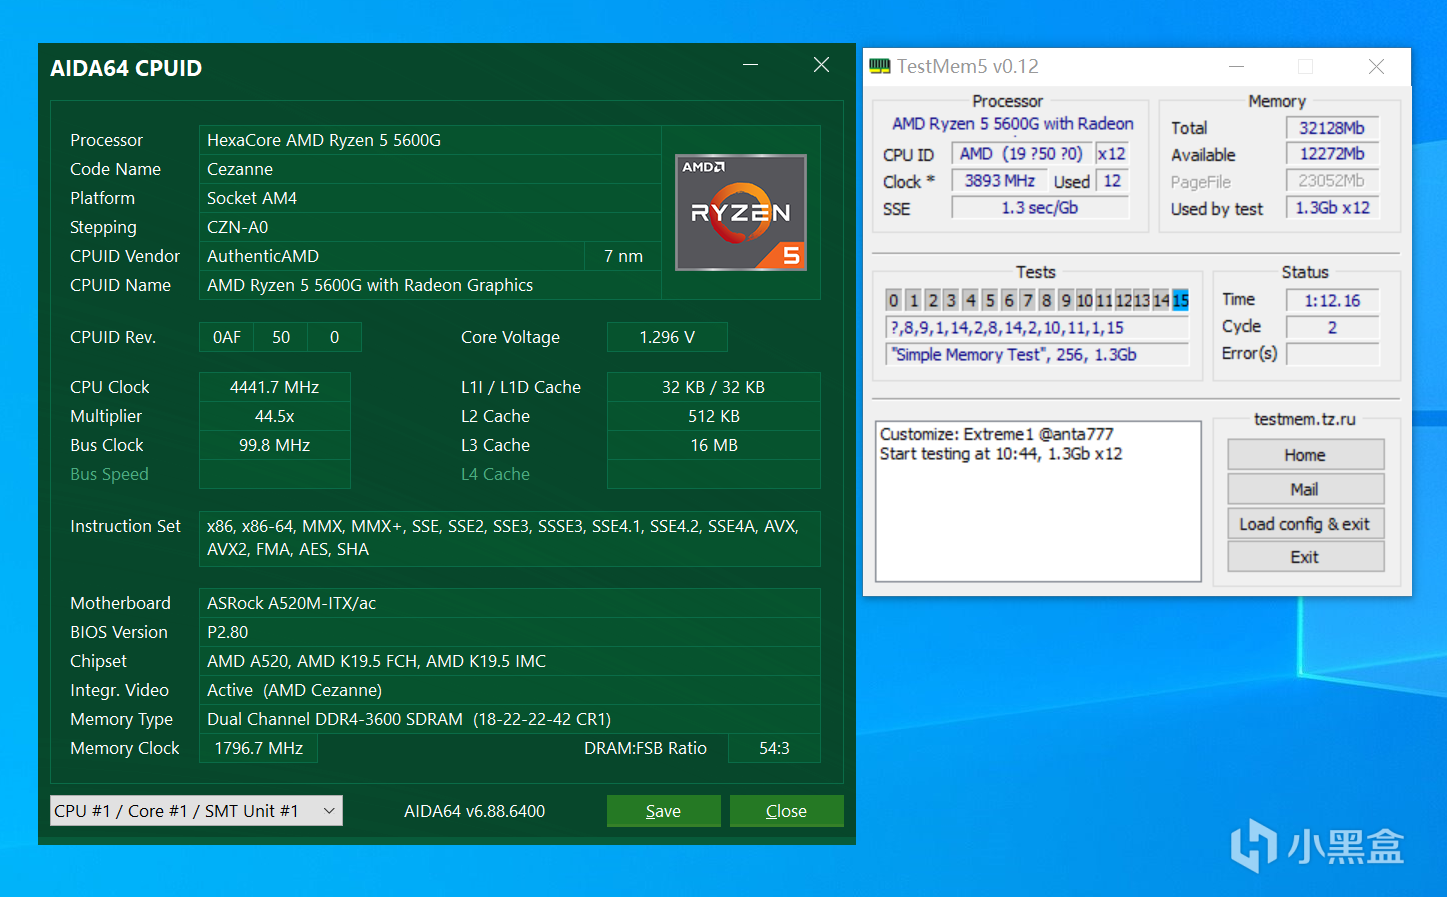Viewport: 1447px width, 897px height.
Task: Click the 12272Mb available memory value
Action: click(x=1332, y=154)
